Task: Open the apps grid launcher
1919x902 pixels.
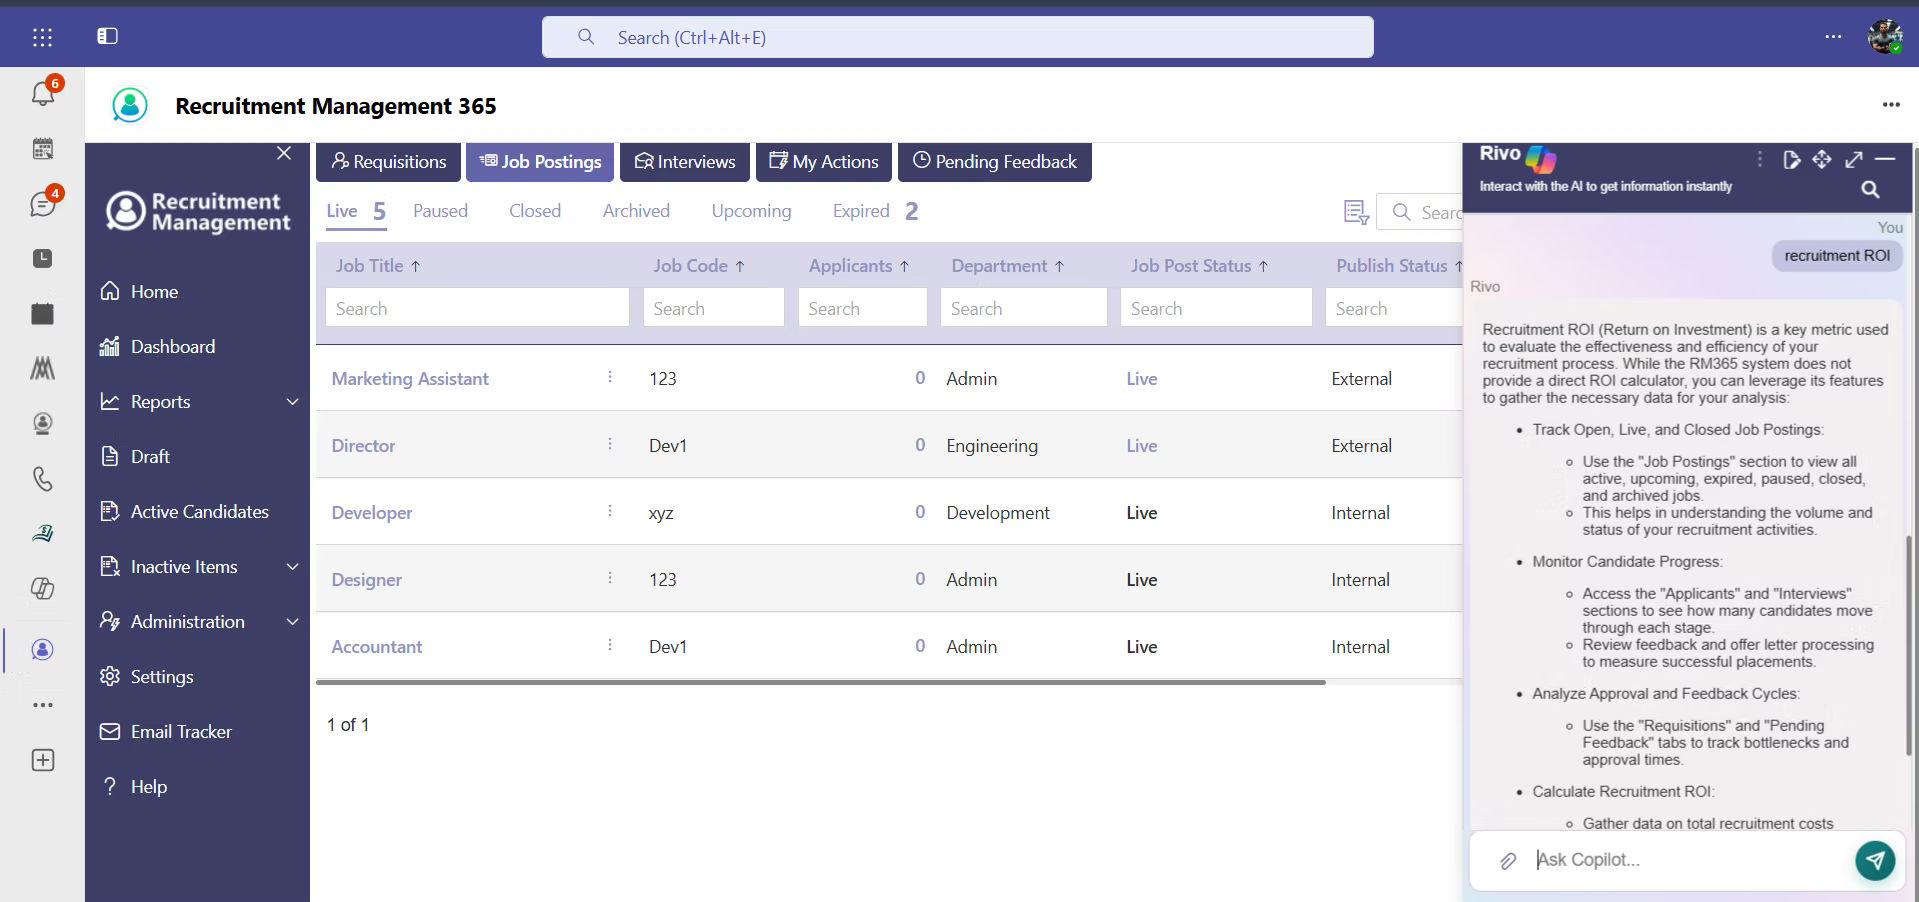Action: click(42, 37)
